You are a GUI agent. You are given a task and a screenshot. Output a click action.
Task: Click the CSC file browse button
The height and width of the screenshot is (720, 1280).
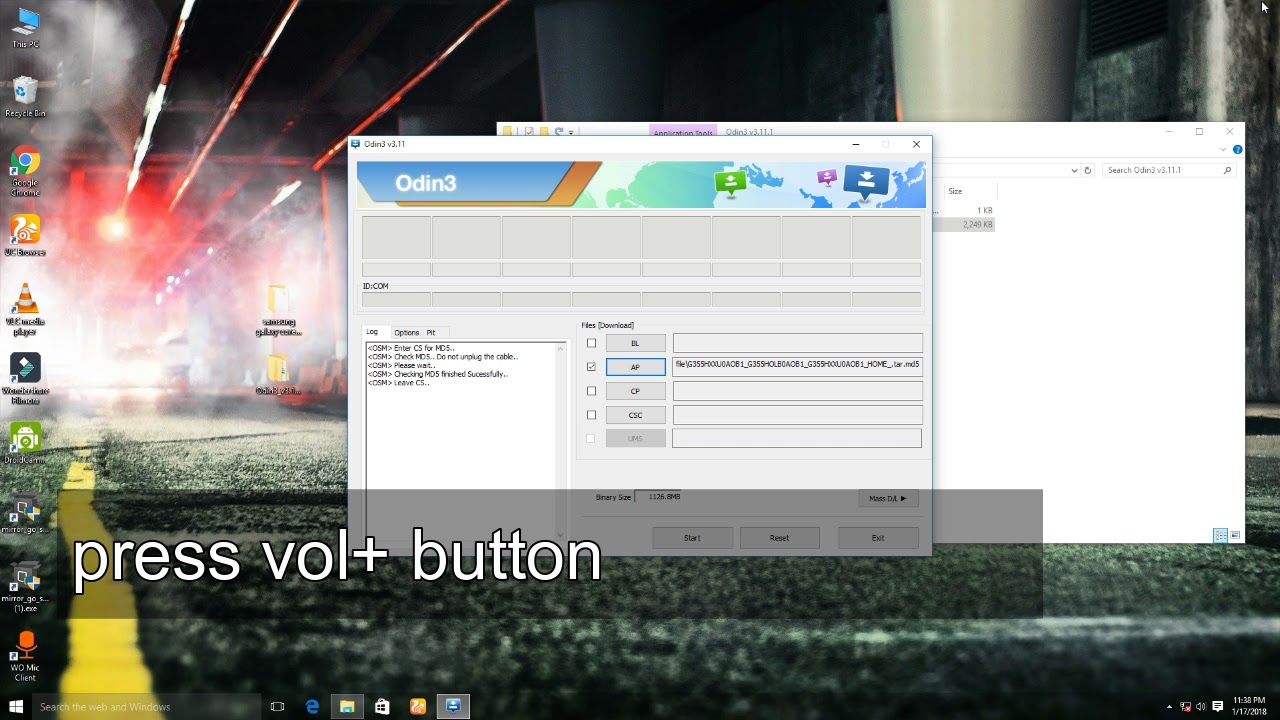click(635, 415)
